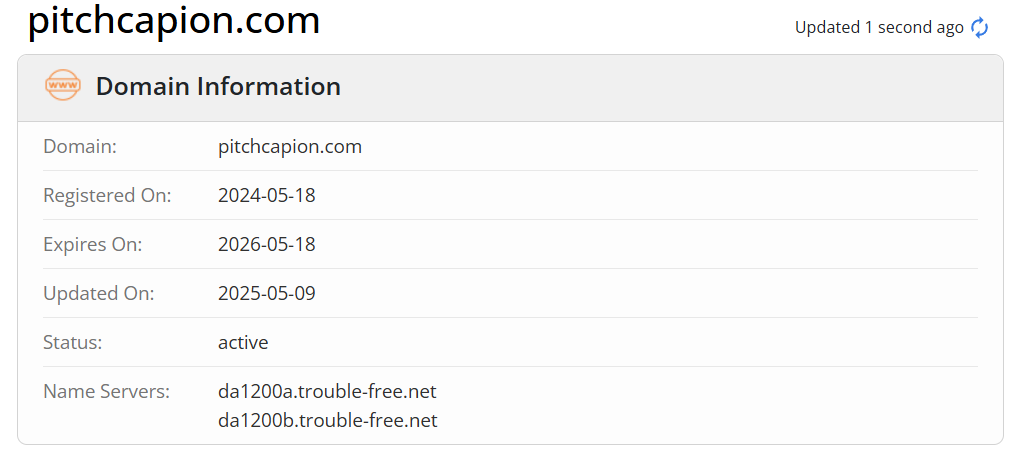Click the "Domain:" field label

(x=80, y=147)
